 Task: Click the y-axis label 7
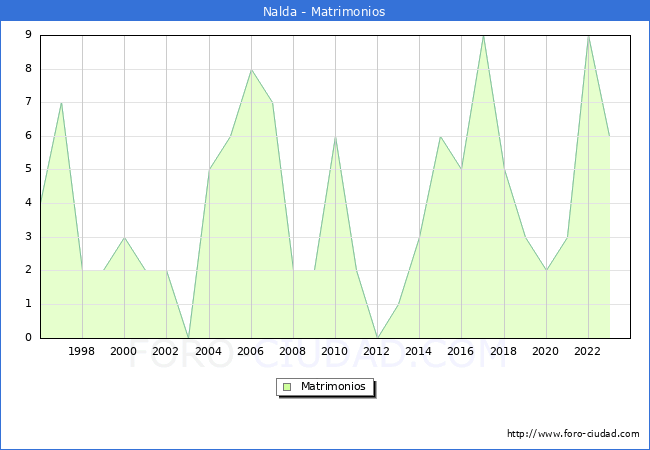pyautogui.click(x=28, y=102)
